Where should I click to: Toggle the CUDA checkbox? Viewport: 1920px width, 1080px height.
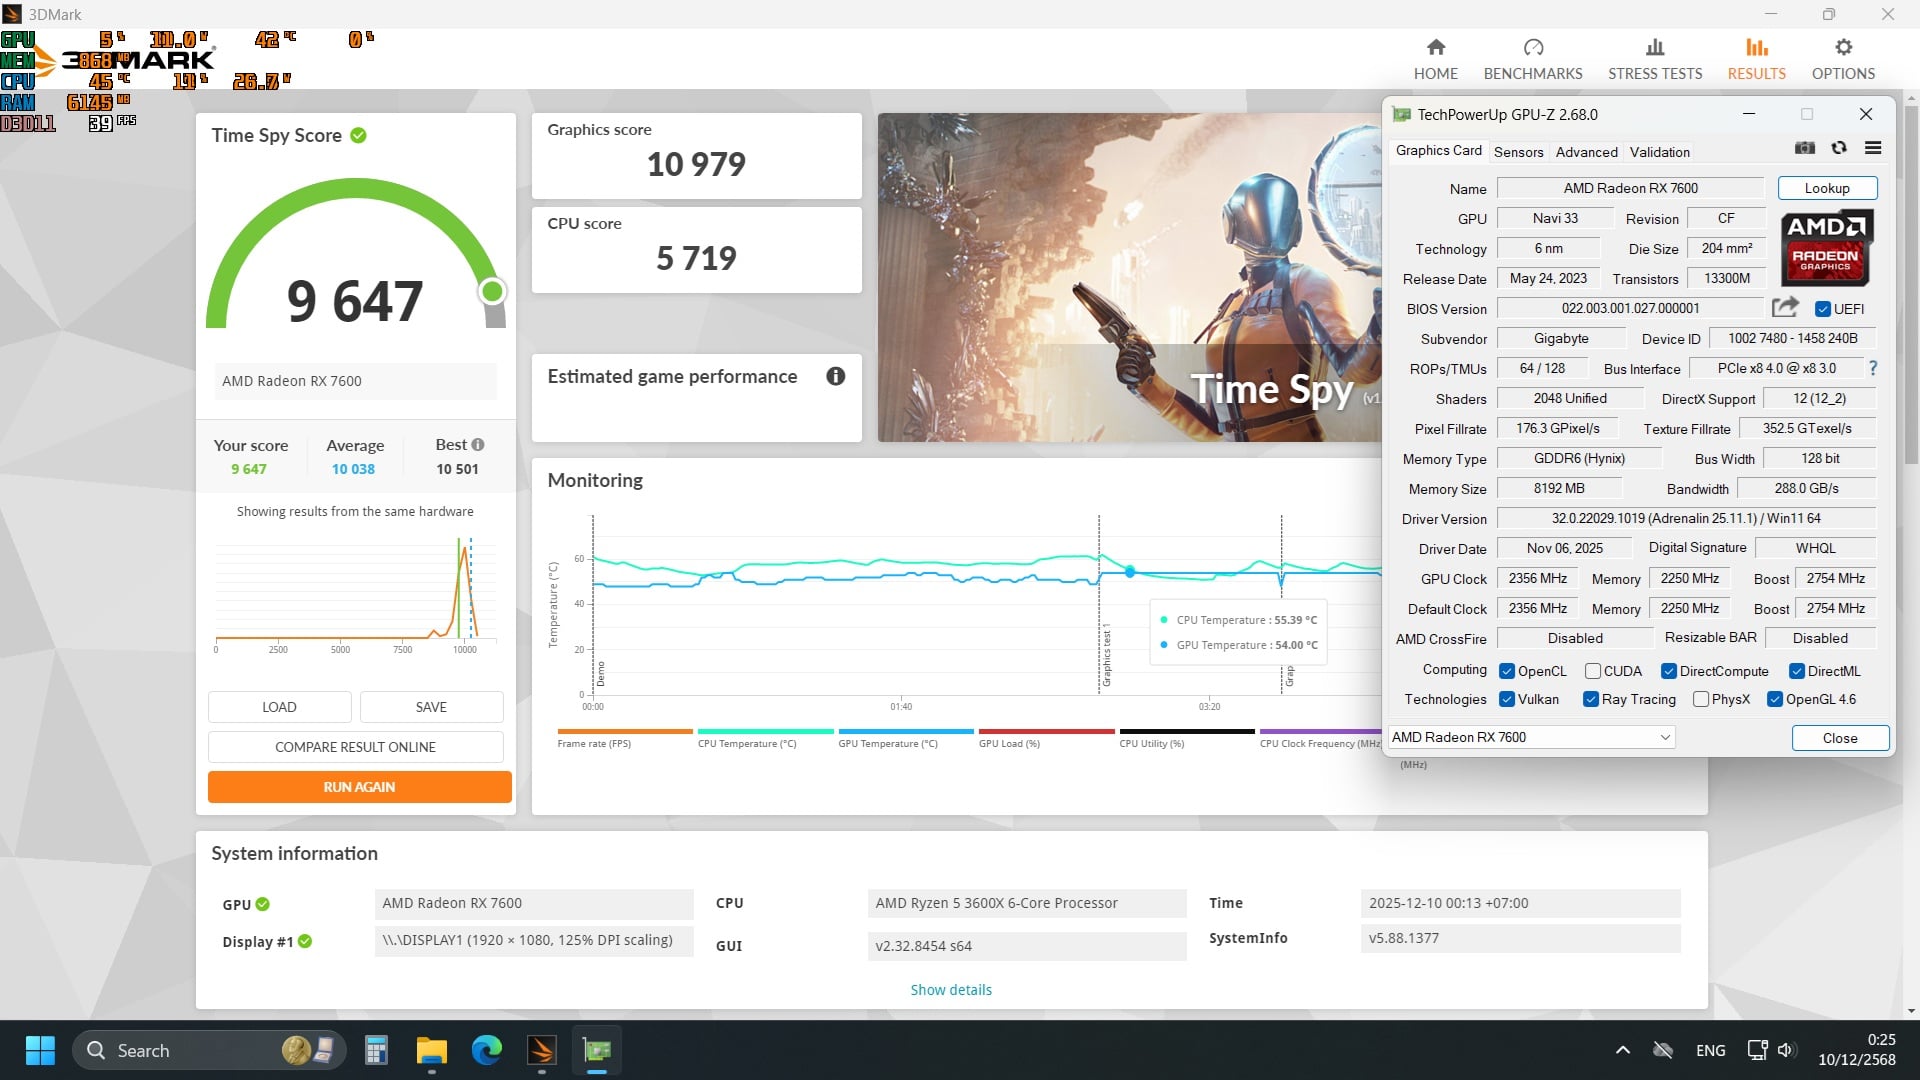pos(1593,671)
